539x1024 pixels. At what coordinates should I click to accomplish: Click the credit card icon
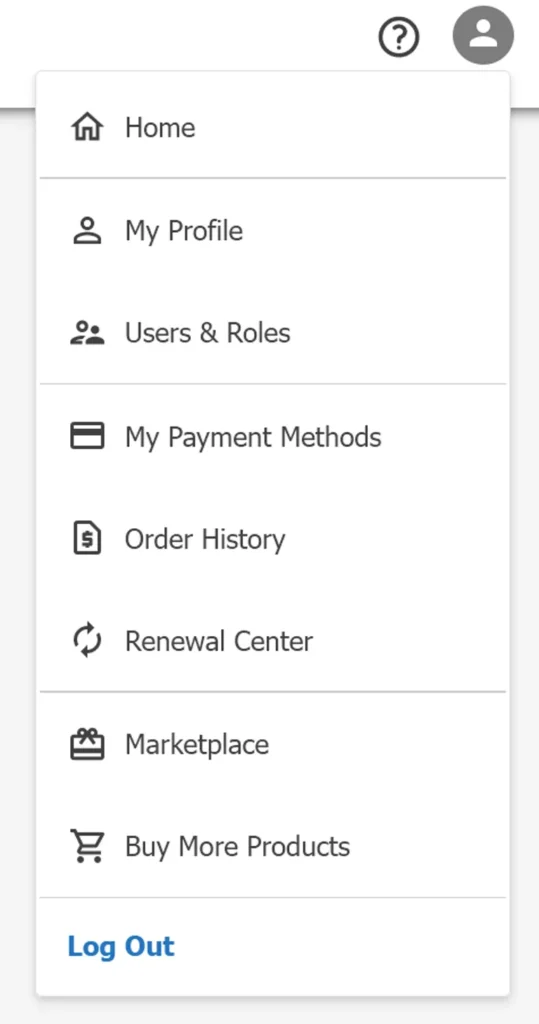(87, 436)
